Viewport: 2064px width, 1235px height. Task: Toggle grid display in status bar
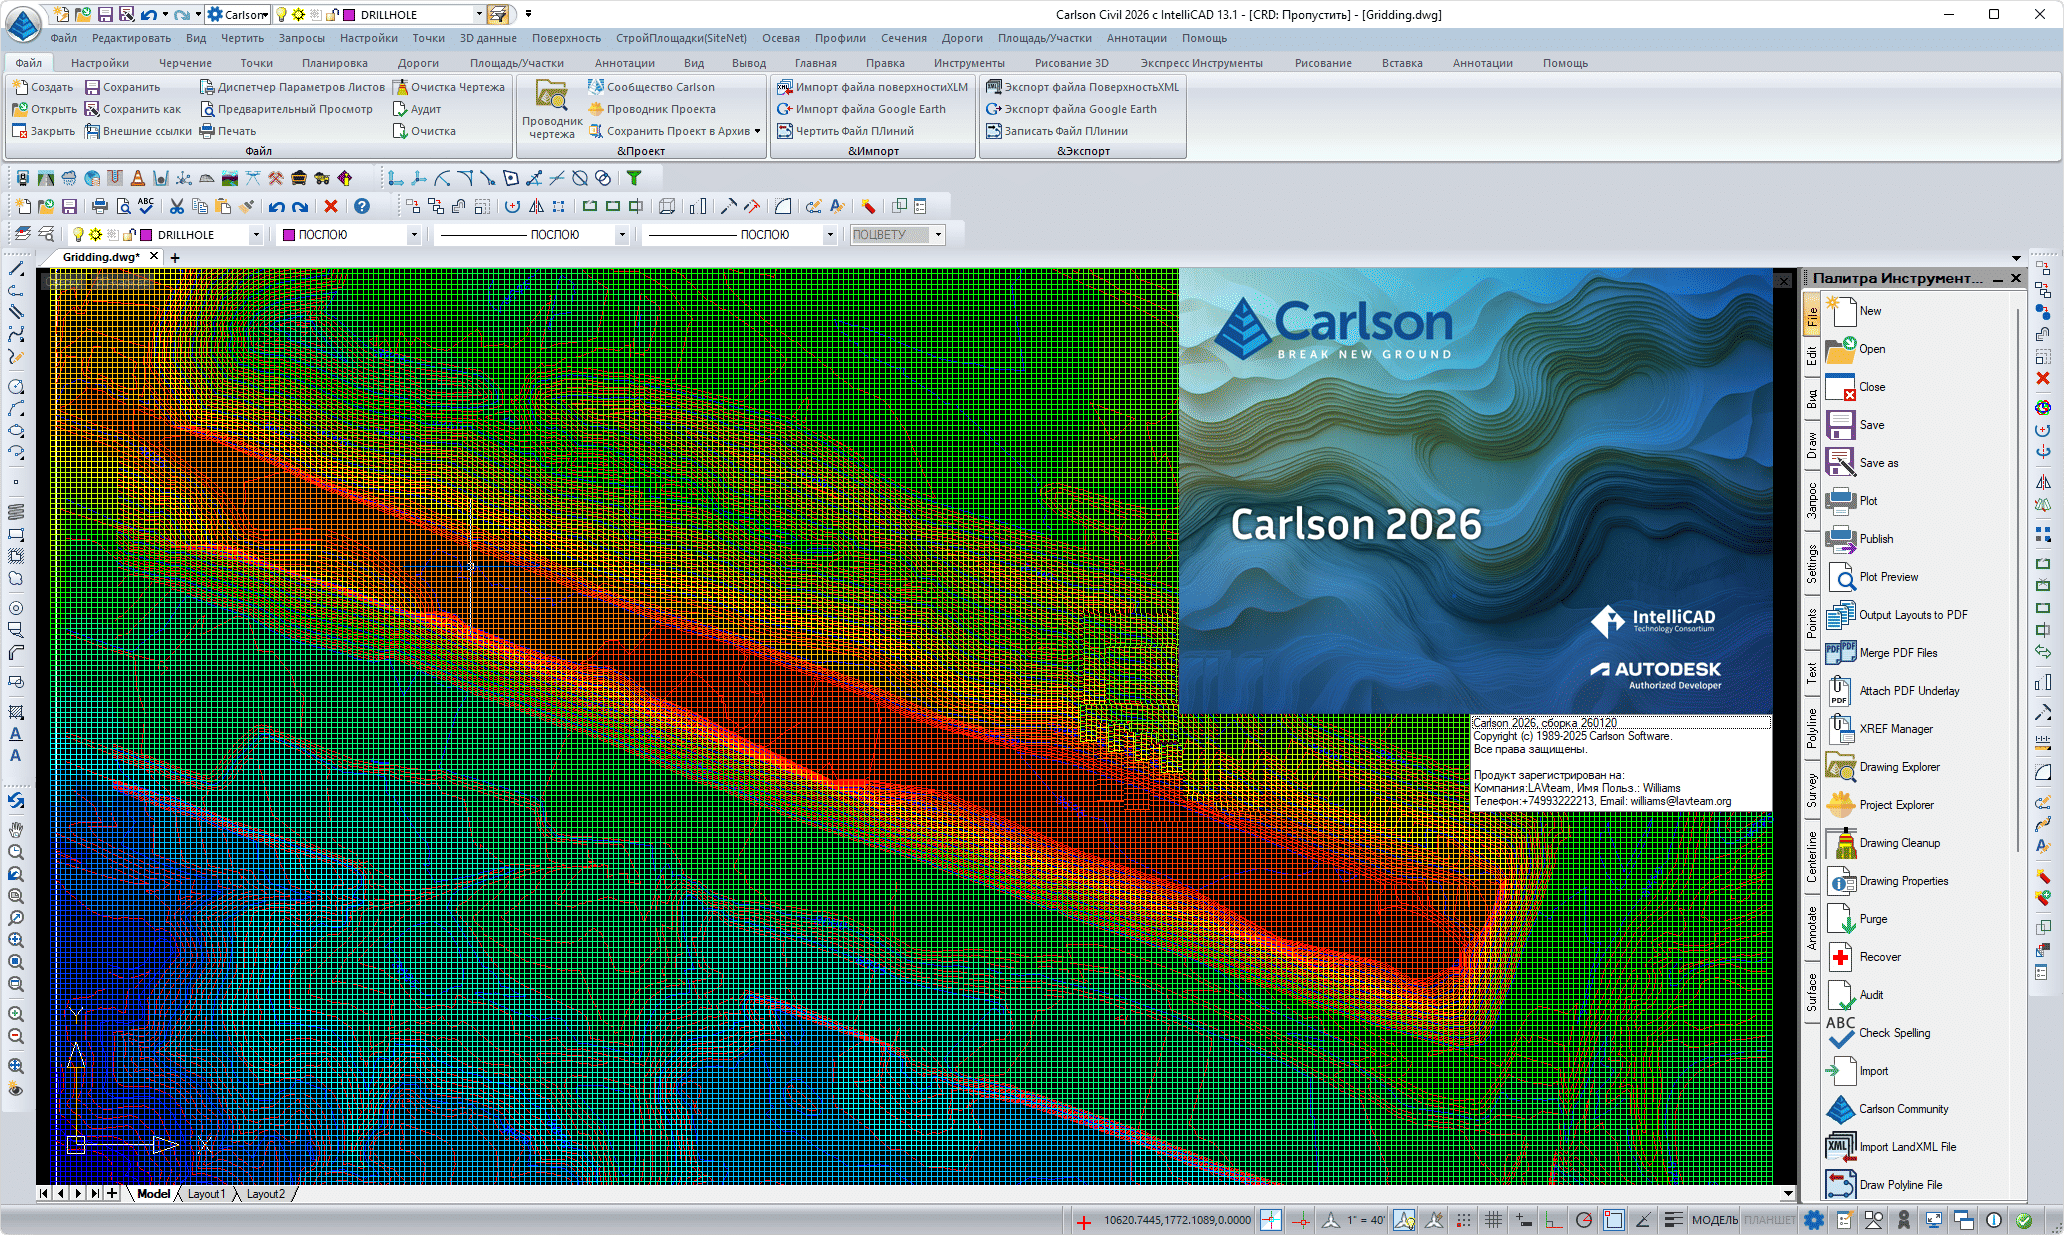point(1493,1220)
